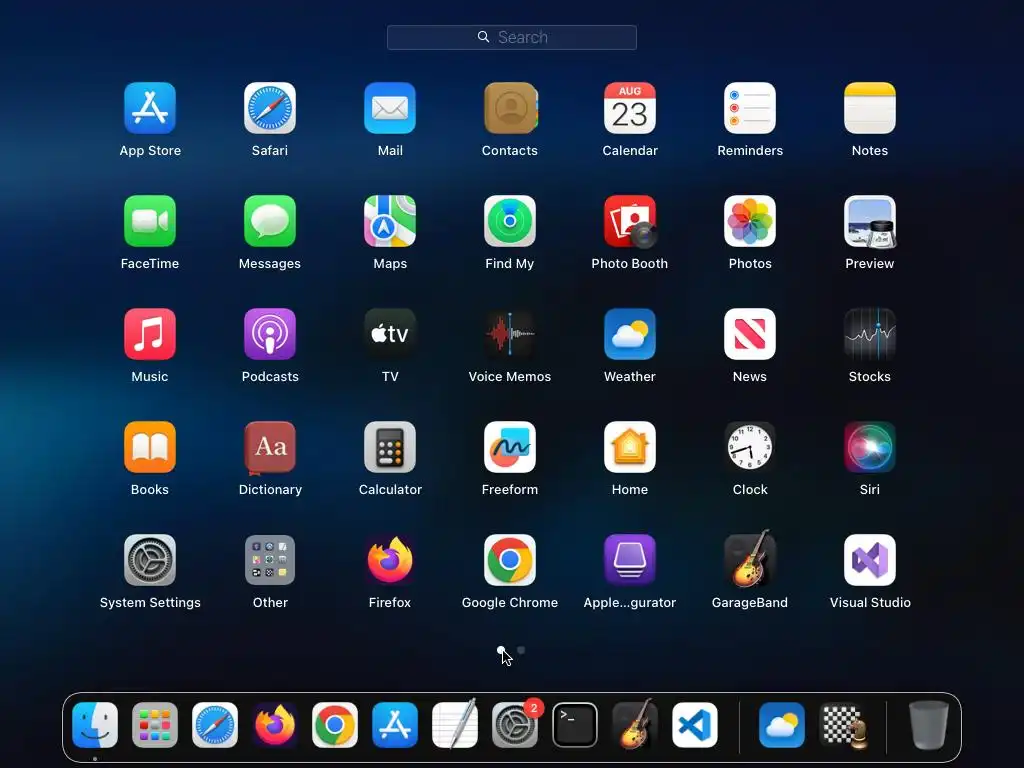Launch the Music app
The image size is (1024, 768).
point(150,334)
